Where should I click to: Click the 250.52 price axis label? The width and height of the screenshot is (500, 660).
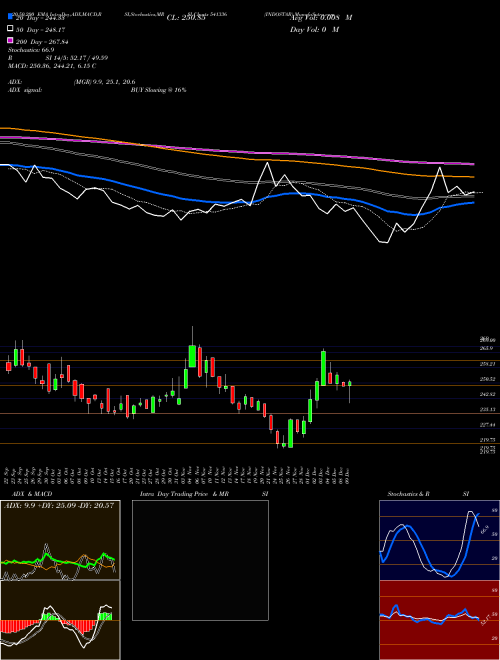click(487, 379)
